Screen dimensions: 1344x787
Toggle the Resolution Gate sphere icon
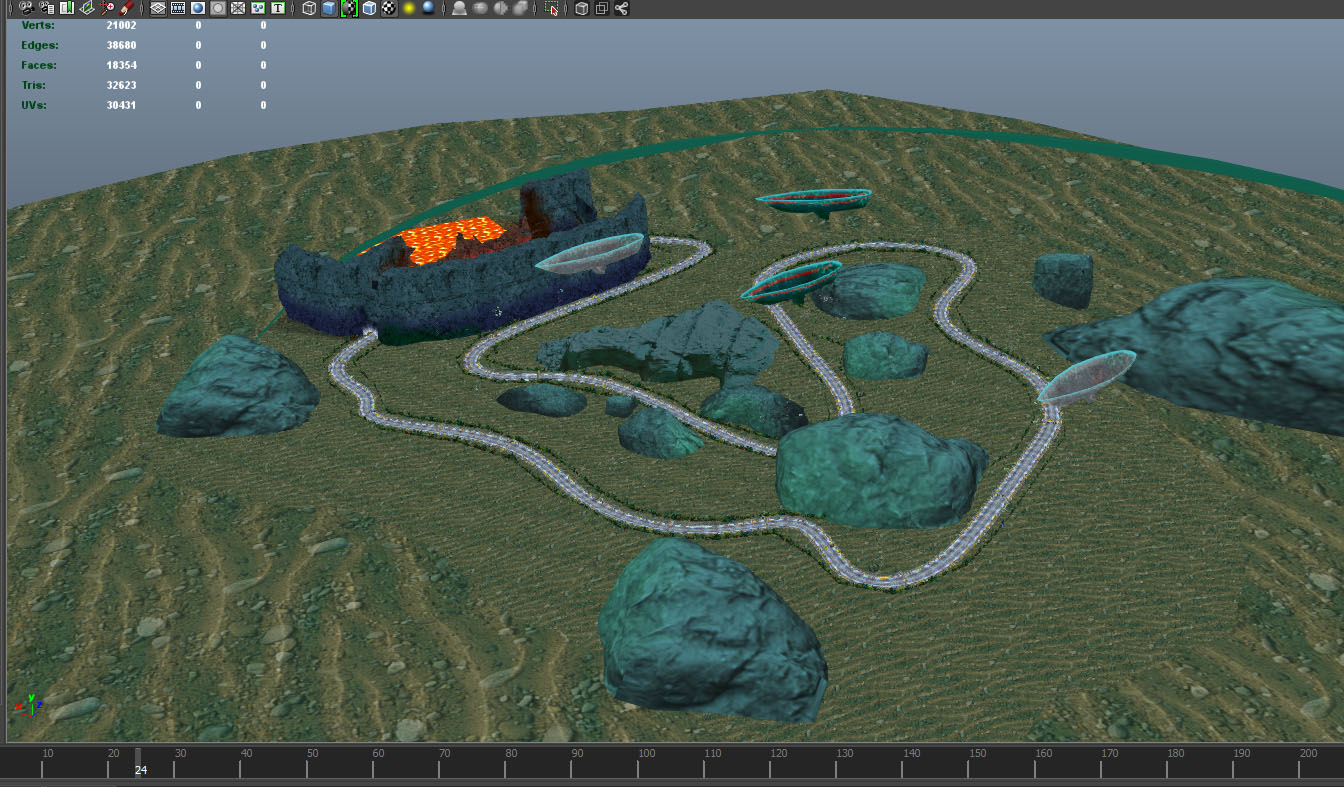coord(198,8)
